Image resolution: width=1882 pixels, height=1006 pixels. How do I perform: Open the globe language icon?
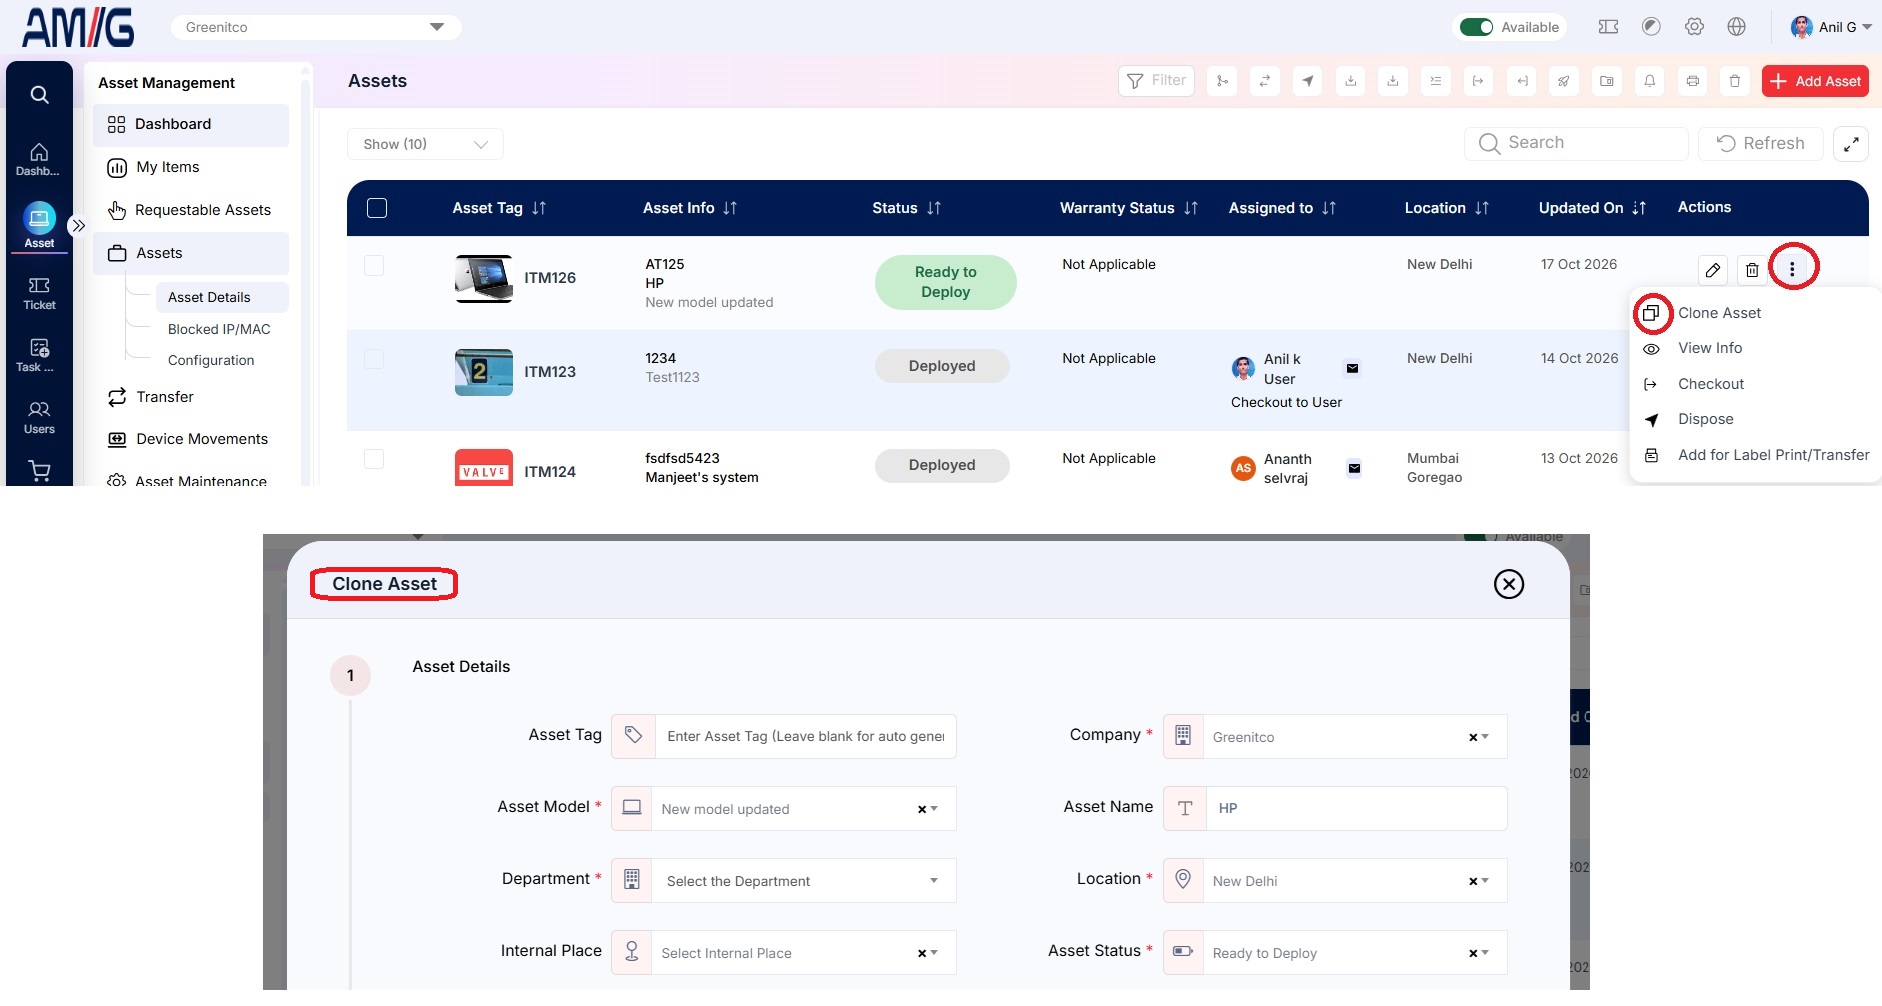pyautogui.click(x=1737, y=27)
